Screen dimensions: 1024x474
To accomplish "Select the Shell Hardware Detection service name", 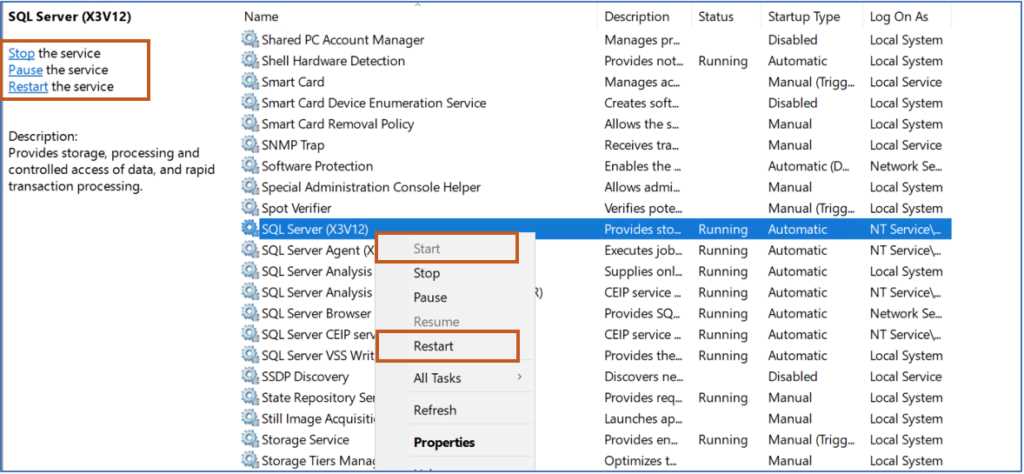I will 333,61.
